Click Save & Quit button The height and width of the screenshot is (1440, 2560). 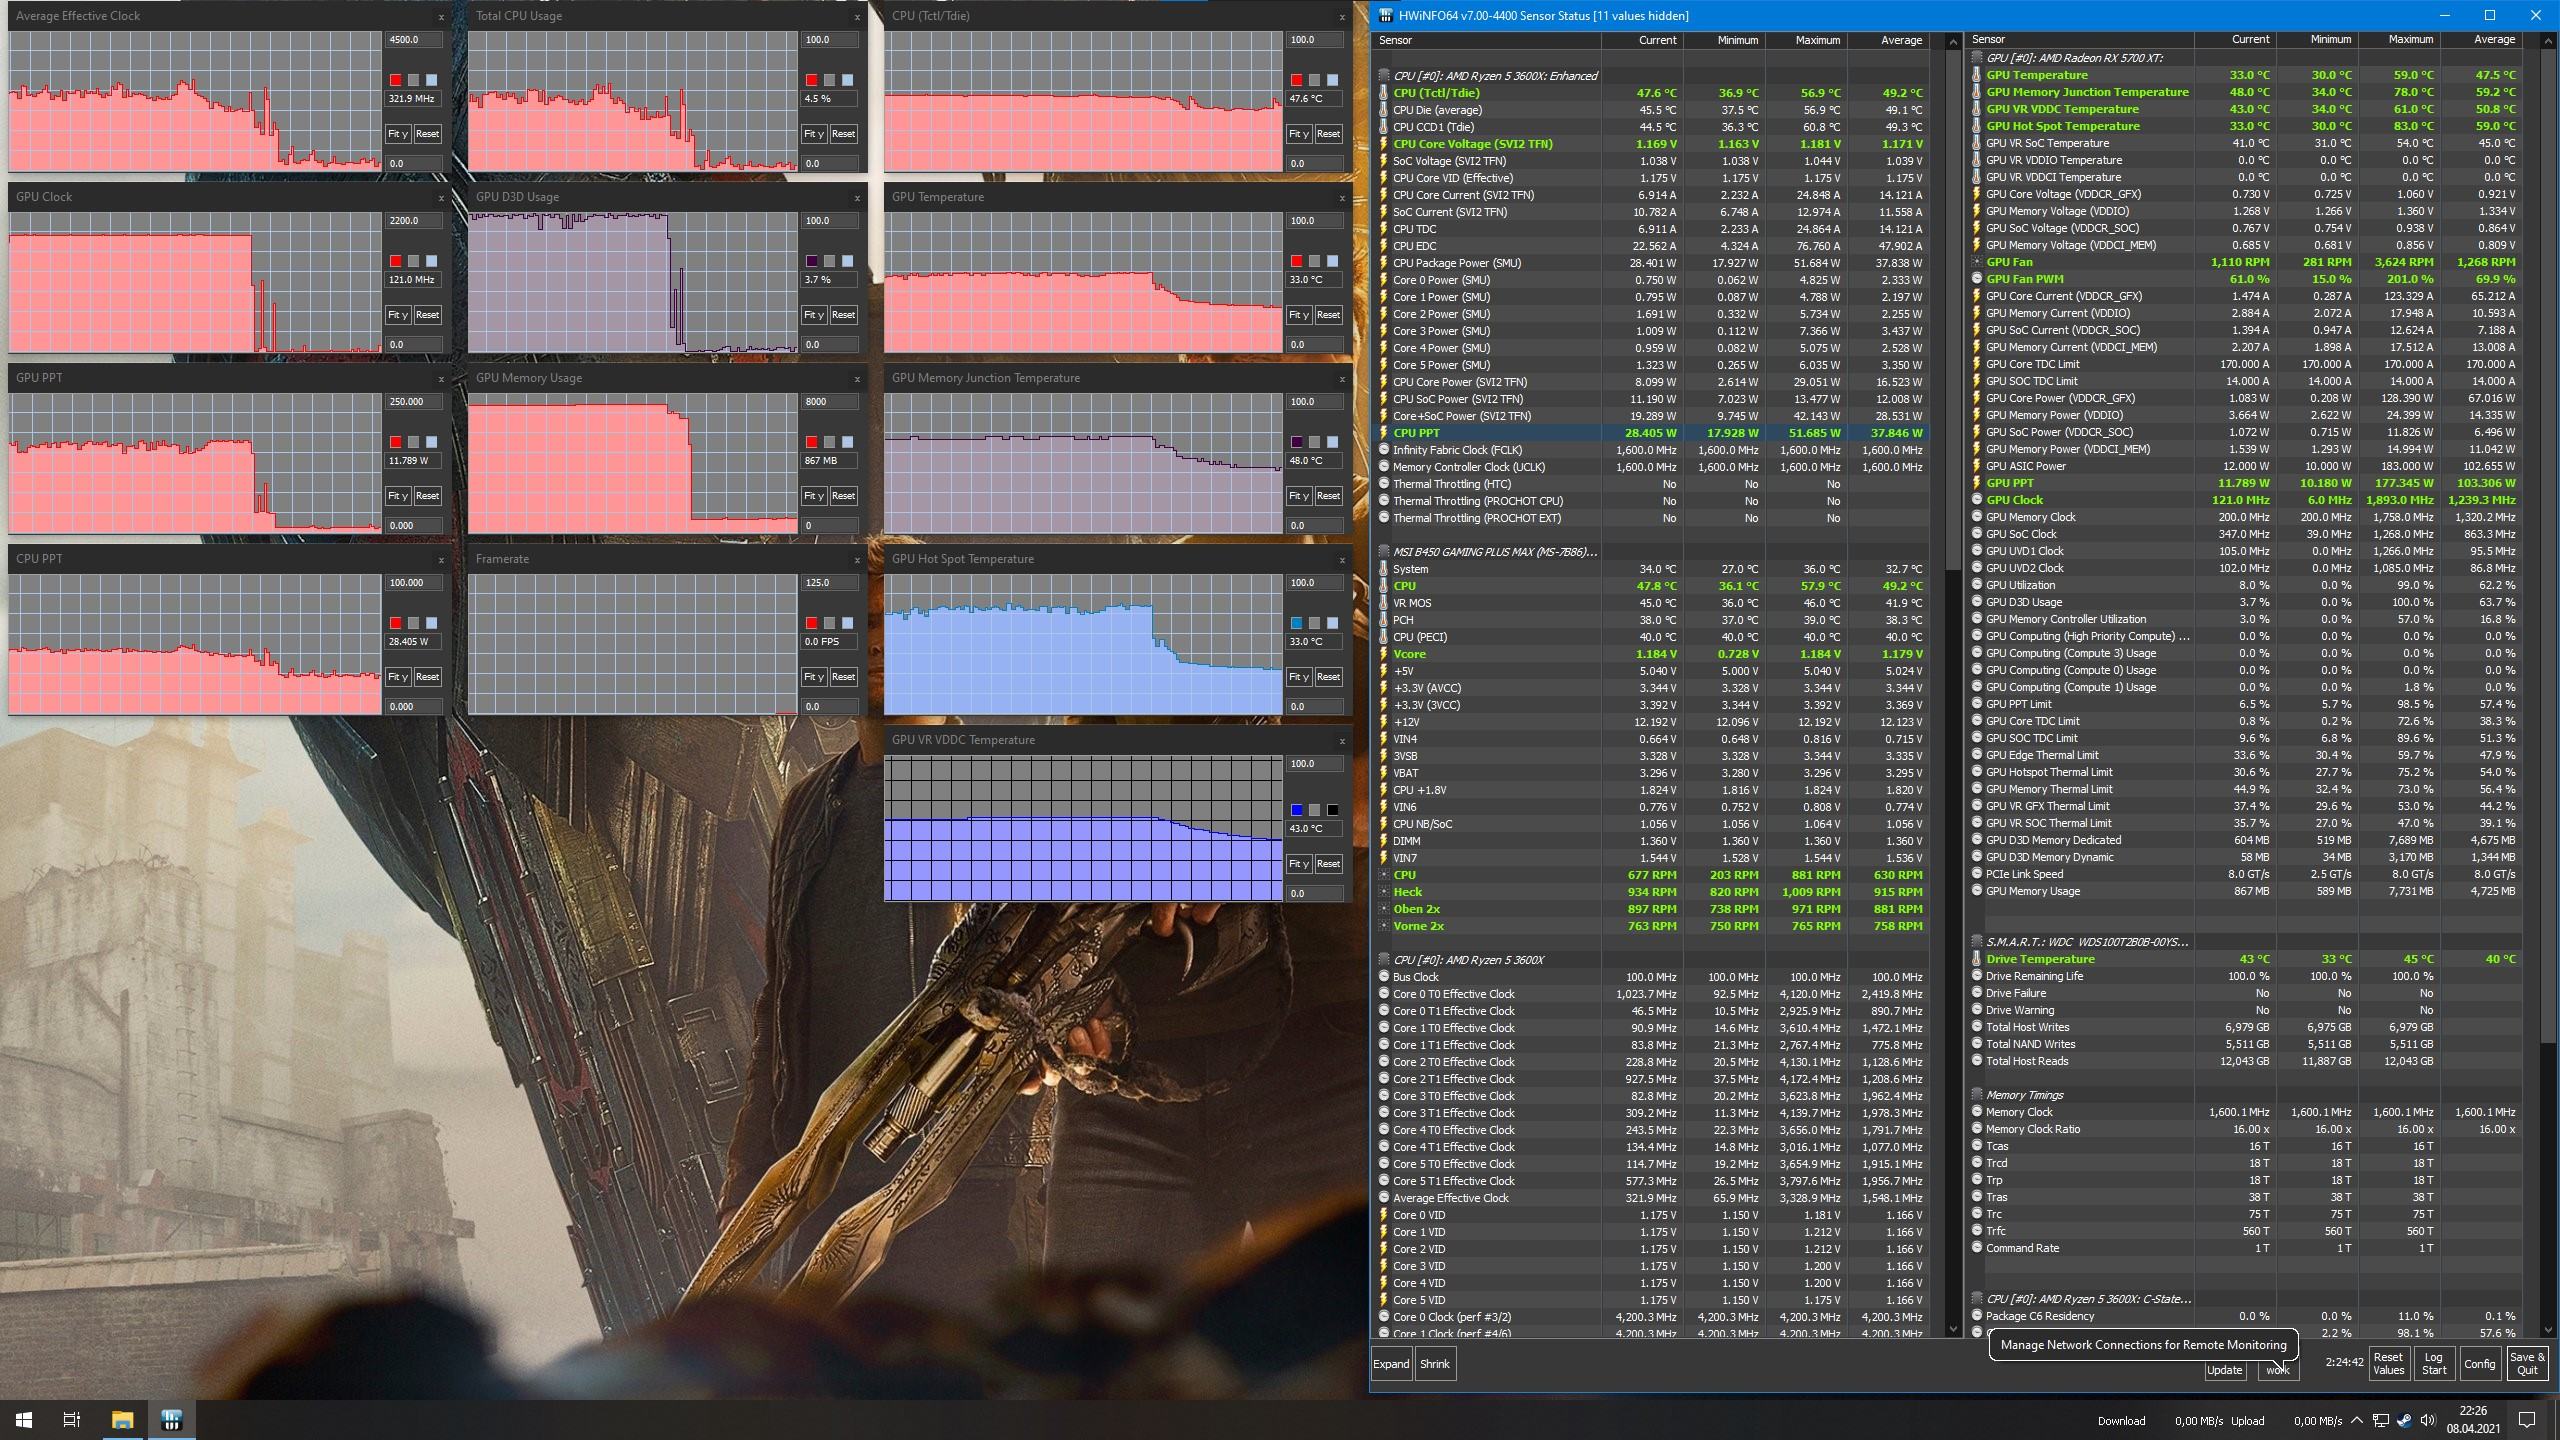pyautogui.click(x=2527, y=1364)
